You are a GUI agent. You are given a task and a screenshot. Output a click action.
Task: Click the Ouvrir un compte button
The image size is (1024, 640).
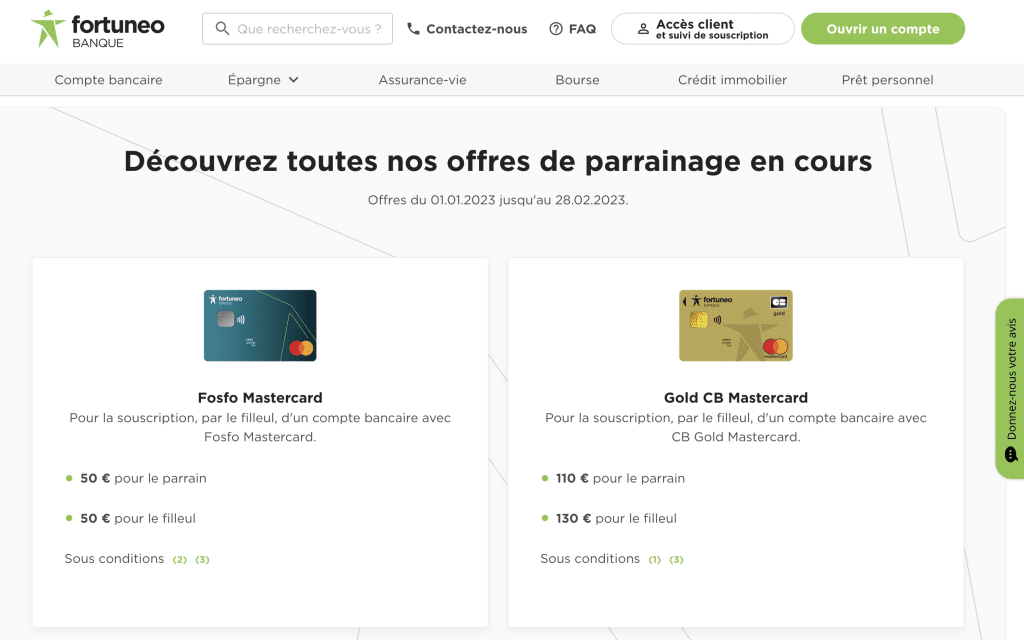(x=883, y=29)
